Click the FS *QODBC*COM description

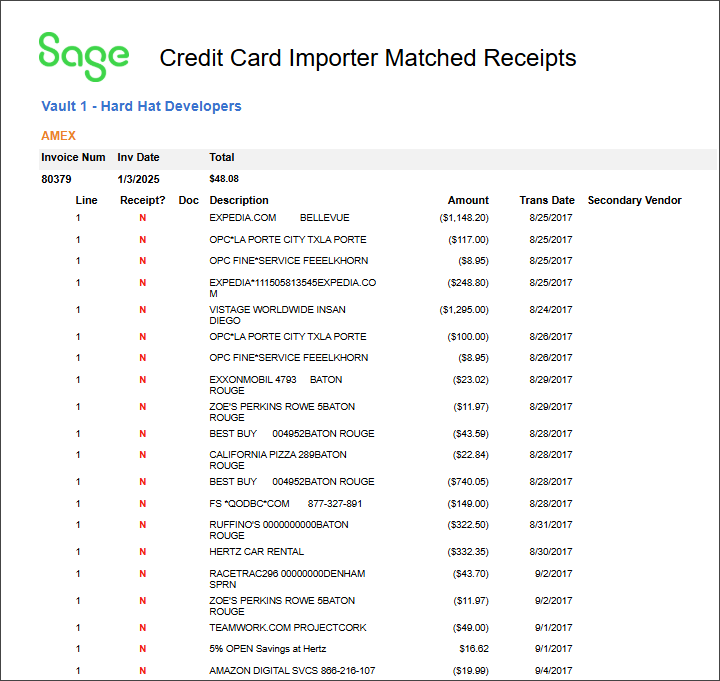(286, 504)
